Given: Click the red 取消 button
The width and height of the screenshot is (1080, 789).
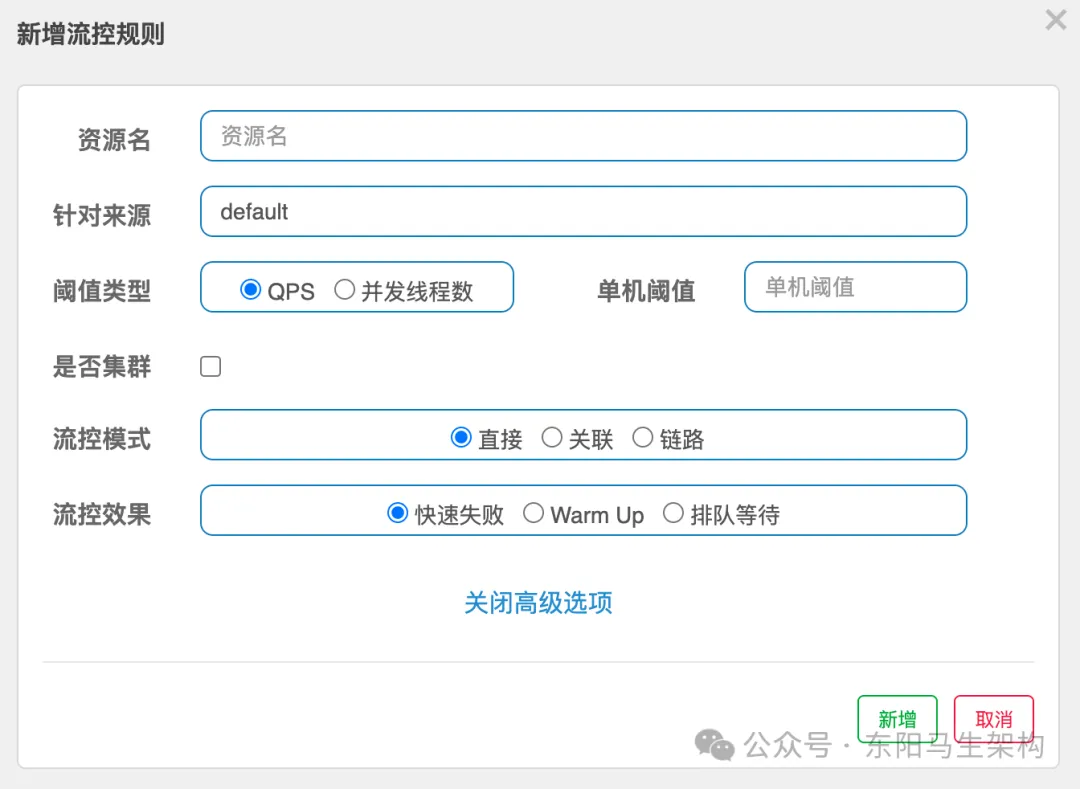Looking at the screenshot, I should point(994,719).
